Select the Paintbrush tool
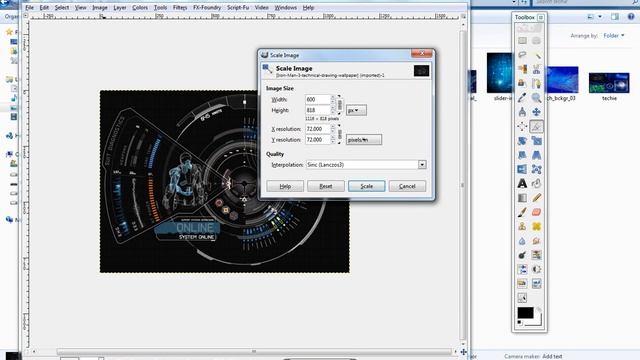 (522, 212)
